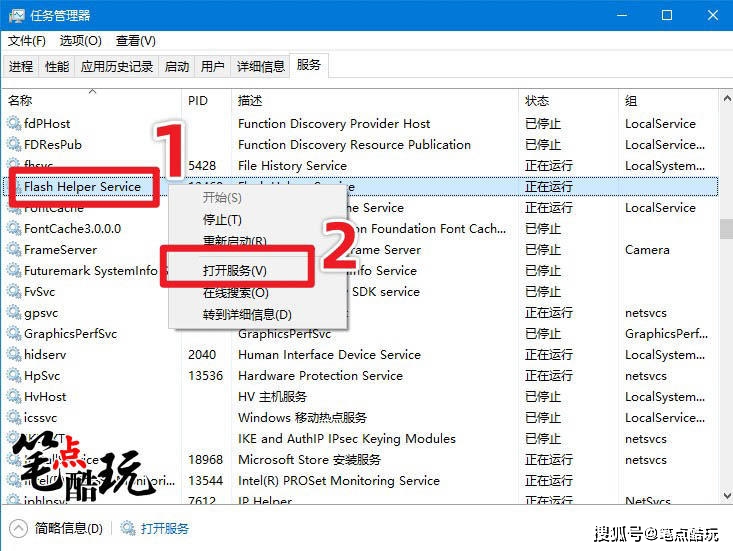
Task: Click the scrollbar down arrow
Action: coord(726,496)
